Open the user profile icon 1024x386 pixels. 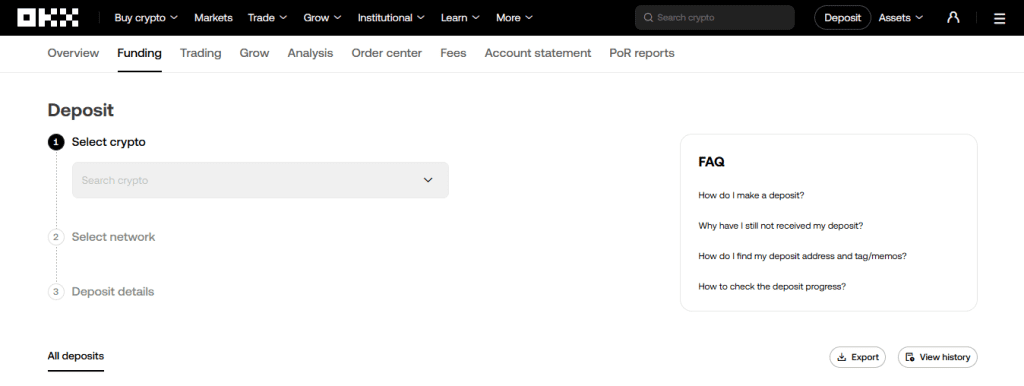point(953,18)
